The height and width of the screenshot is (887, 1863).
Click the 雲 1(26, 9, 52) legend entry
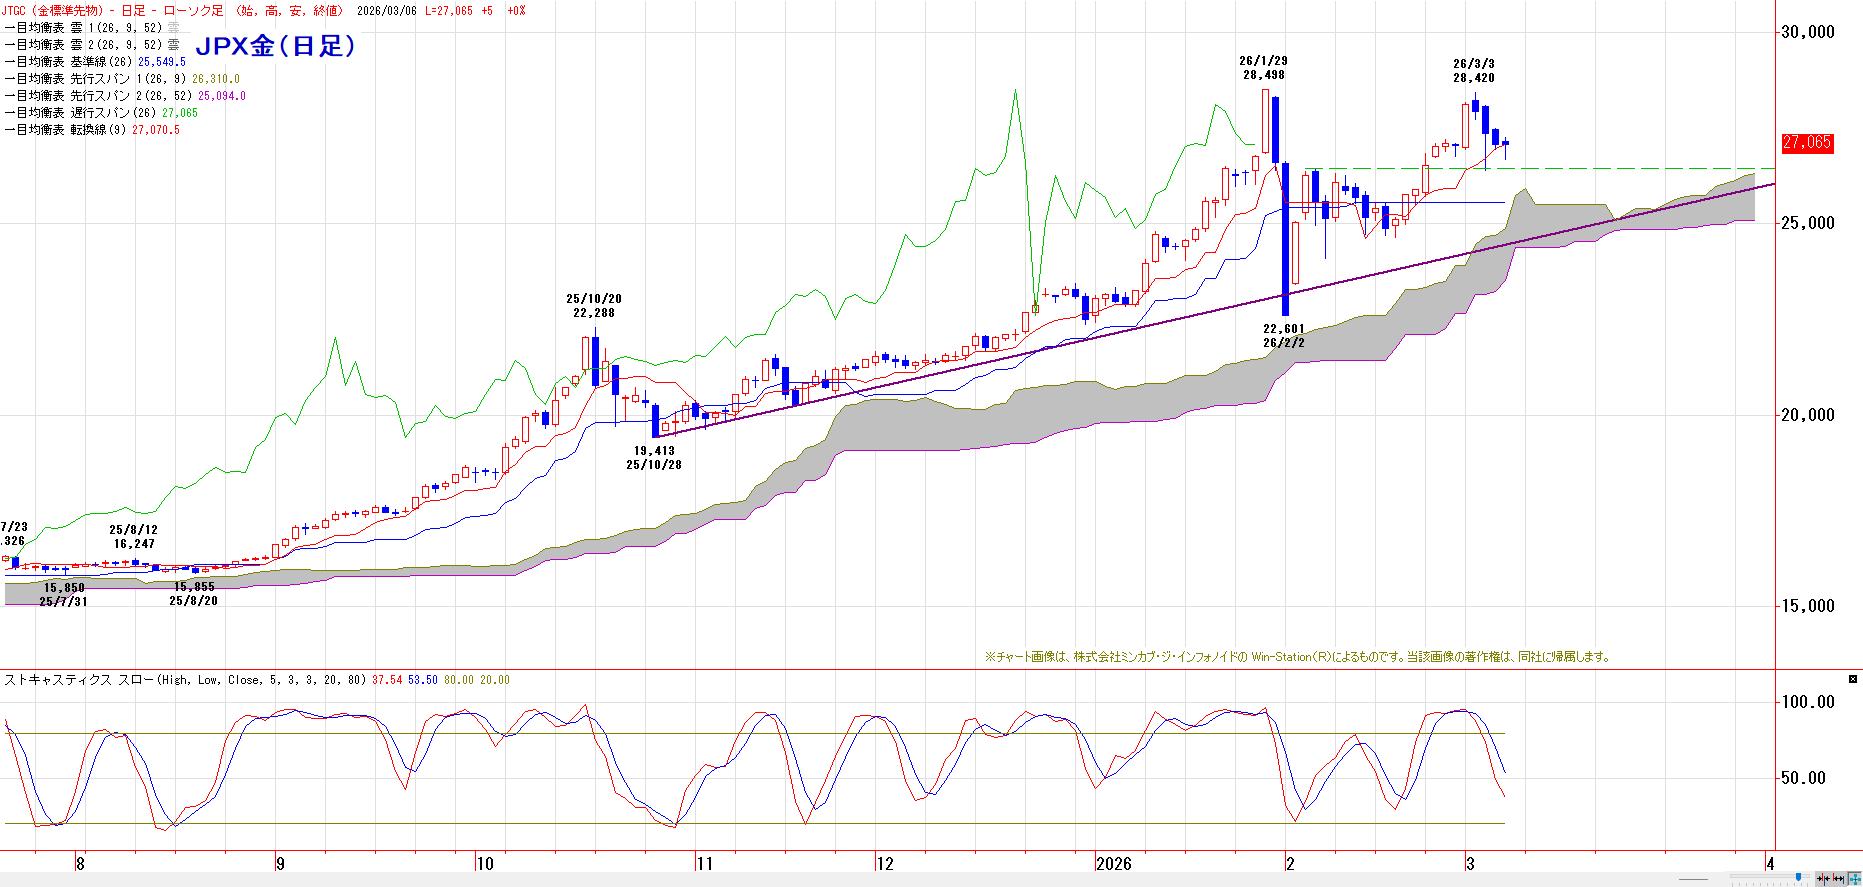coord(92,28)
